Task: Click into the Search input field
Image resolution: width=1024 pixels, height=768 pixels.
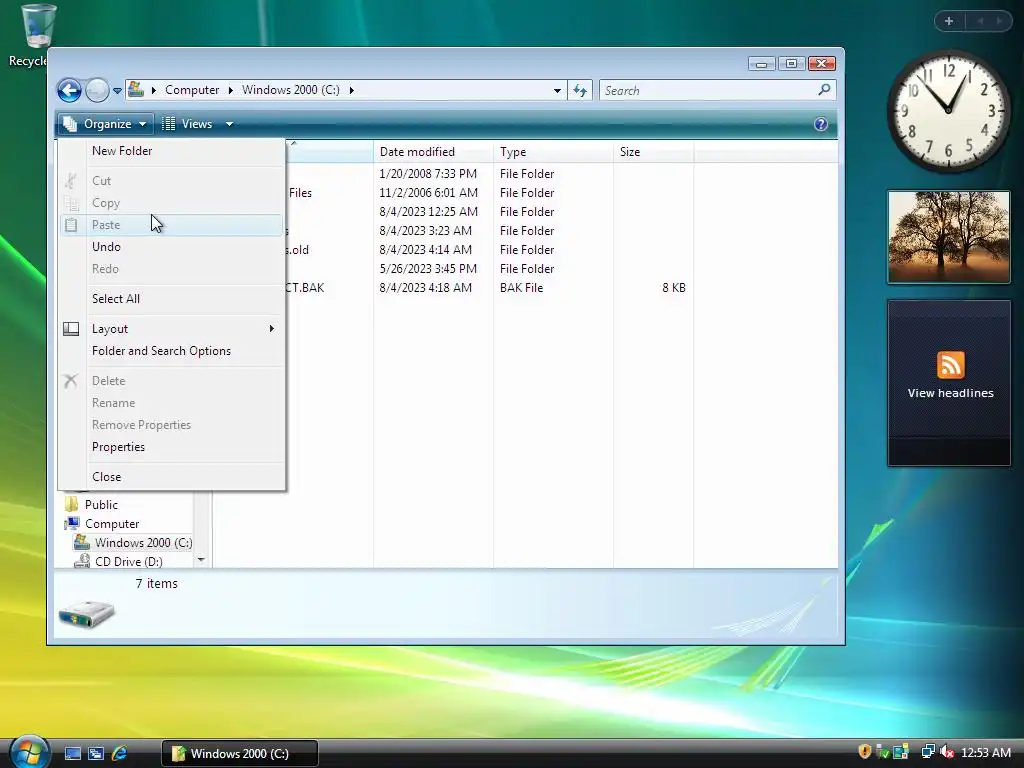Action: (707, 90)
